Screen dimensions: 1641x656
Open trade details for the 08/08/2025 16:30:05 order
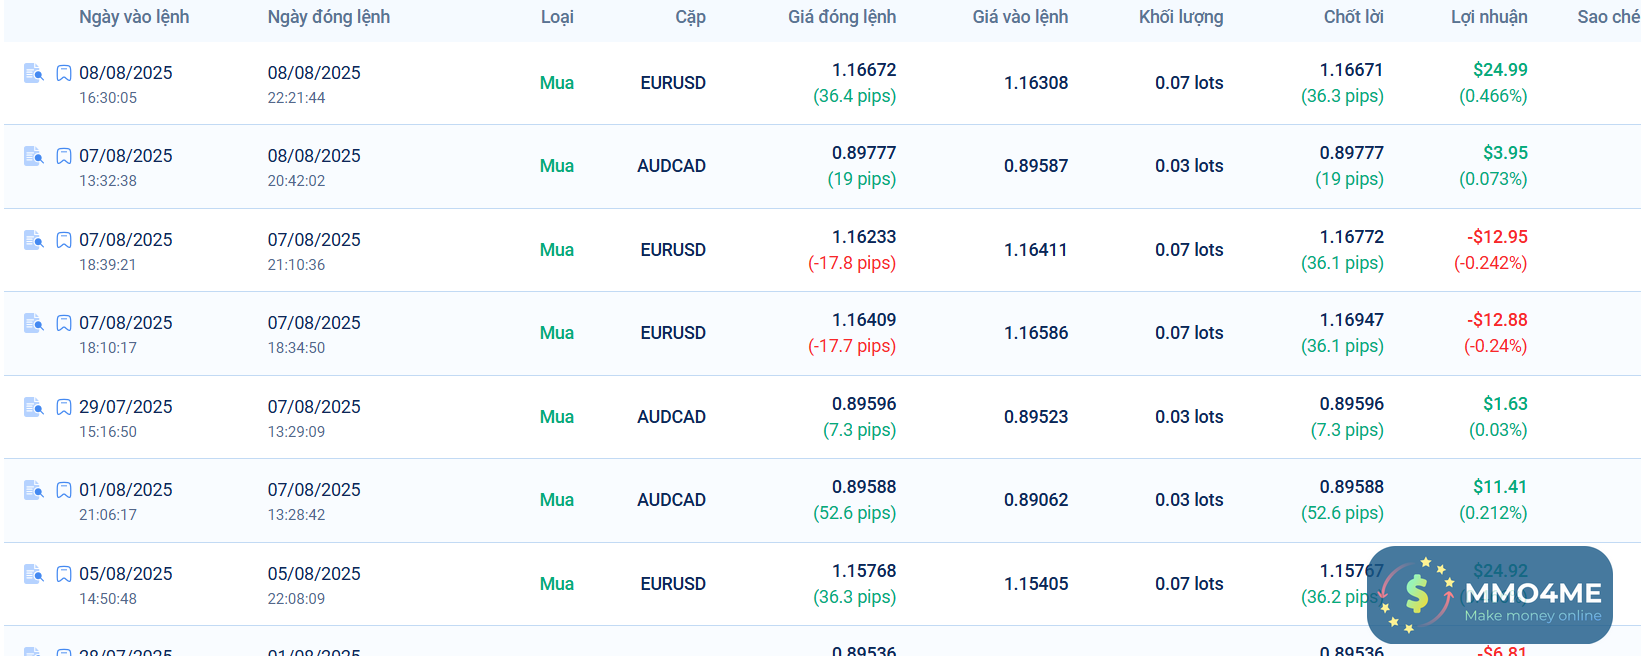[33, 73]
